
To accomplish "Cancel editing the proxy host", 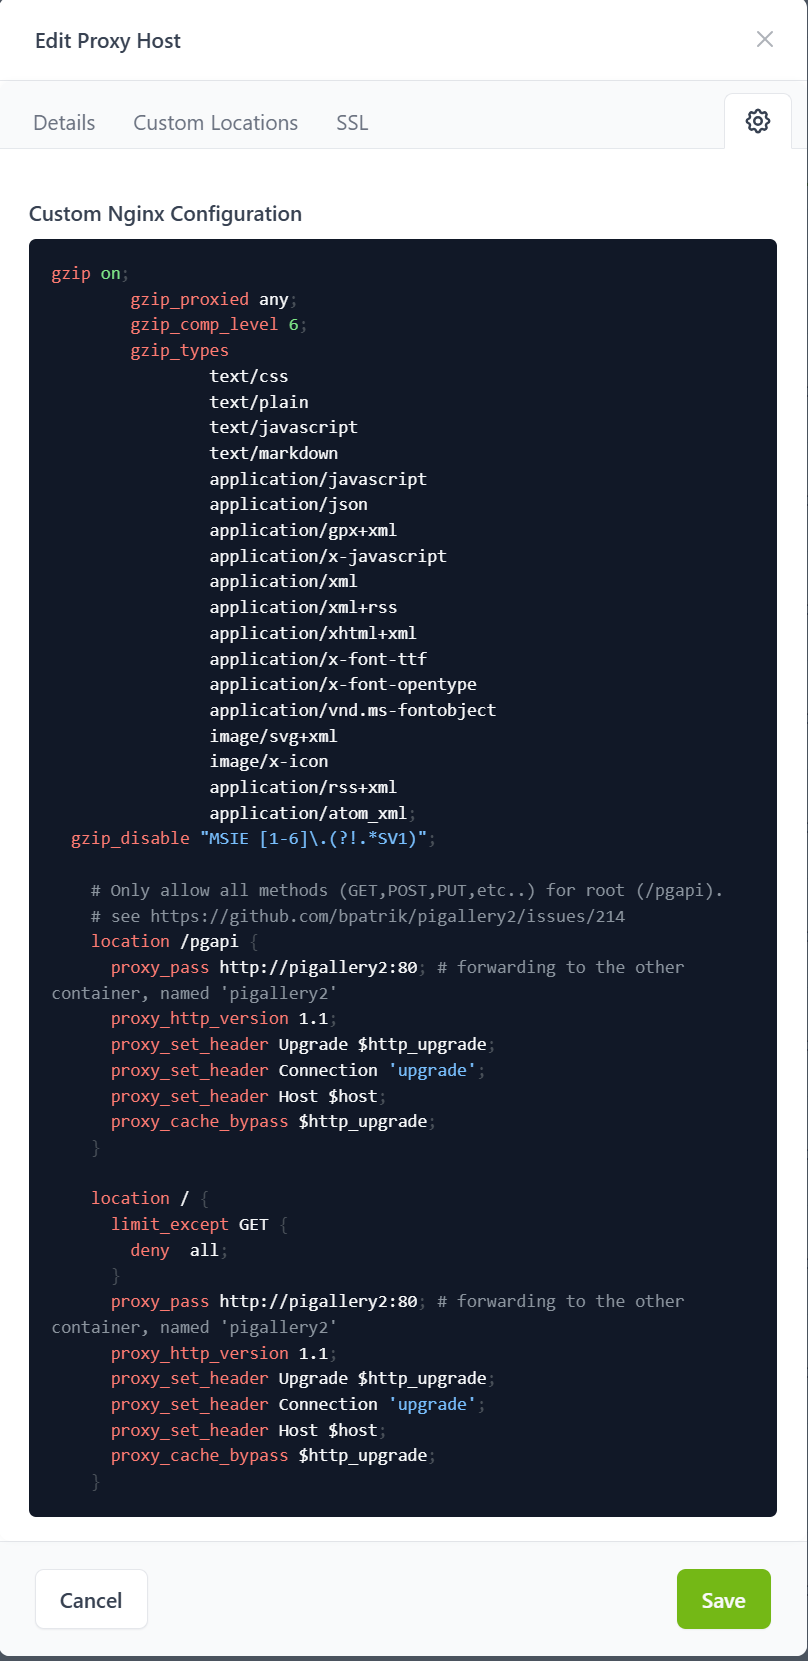I will 91,1599.
